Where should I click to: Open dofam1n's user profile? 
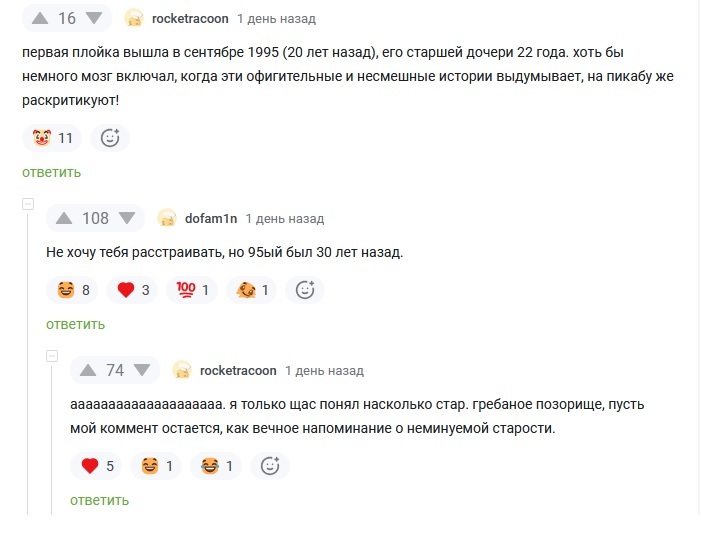(209, 218)
